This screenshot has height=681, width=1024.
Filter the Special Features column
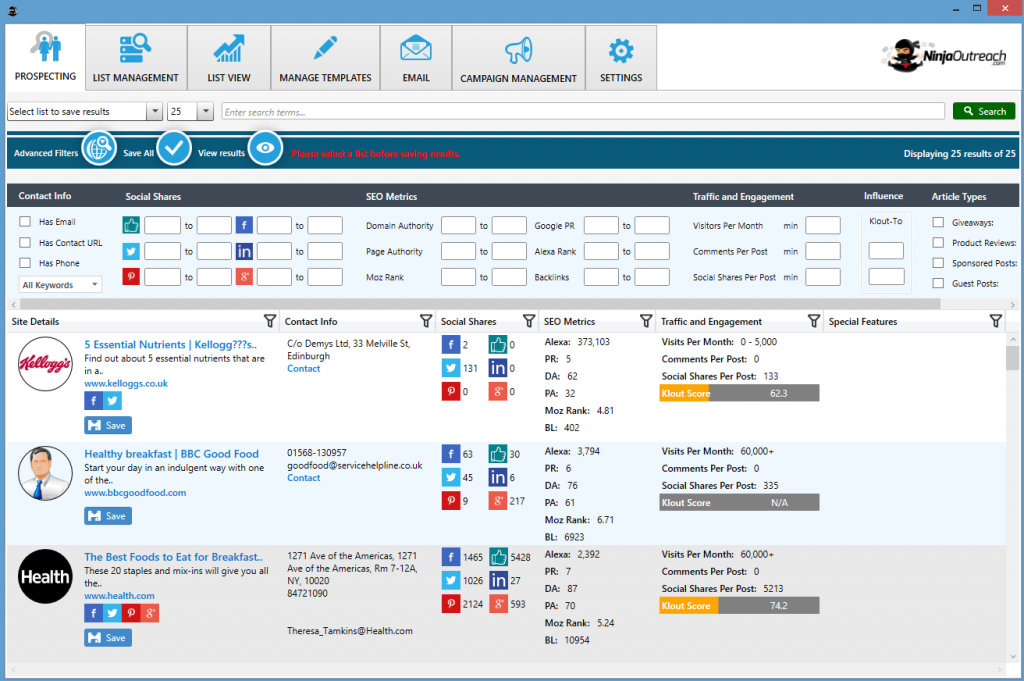coord(995,321)
